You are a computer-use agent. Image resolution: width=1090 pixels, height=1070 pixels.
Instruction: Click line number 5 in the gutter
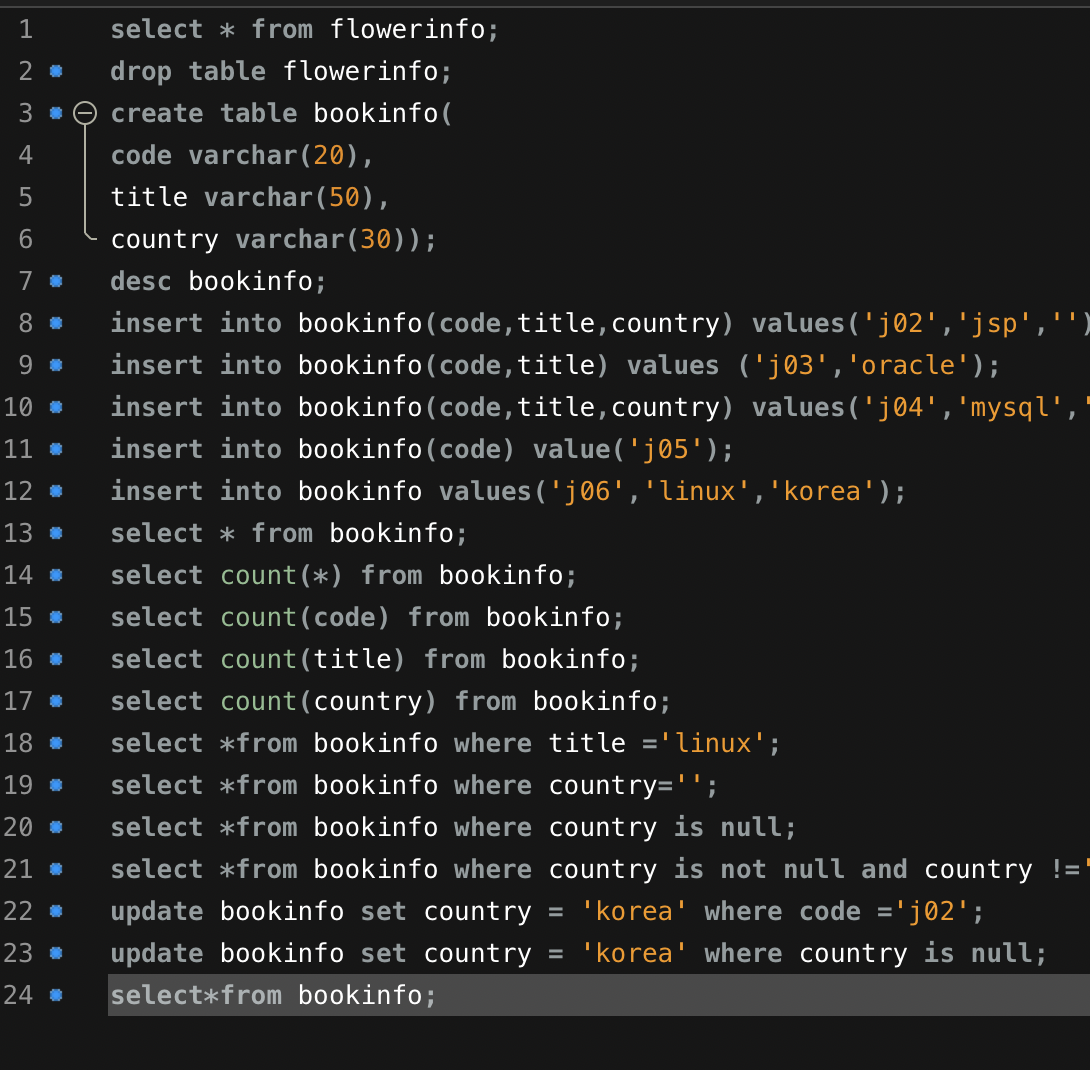pyautogui.click(x=25, y=197)
